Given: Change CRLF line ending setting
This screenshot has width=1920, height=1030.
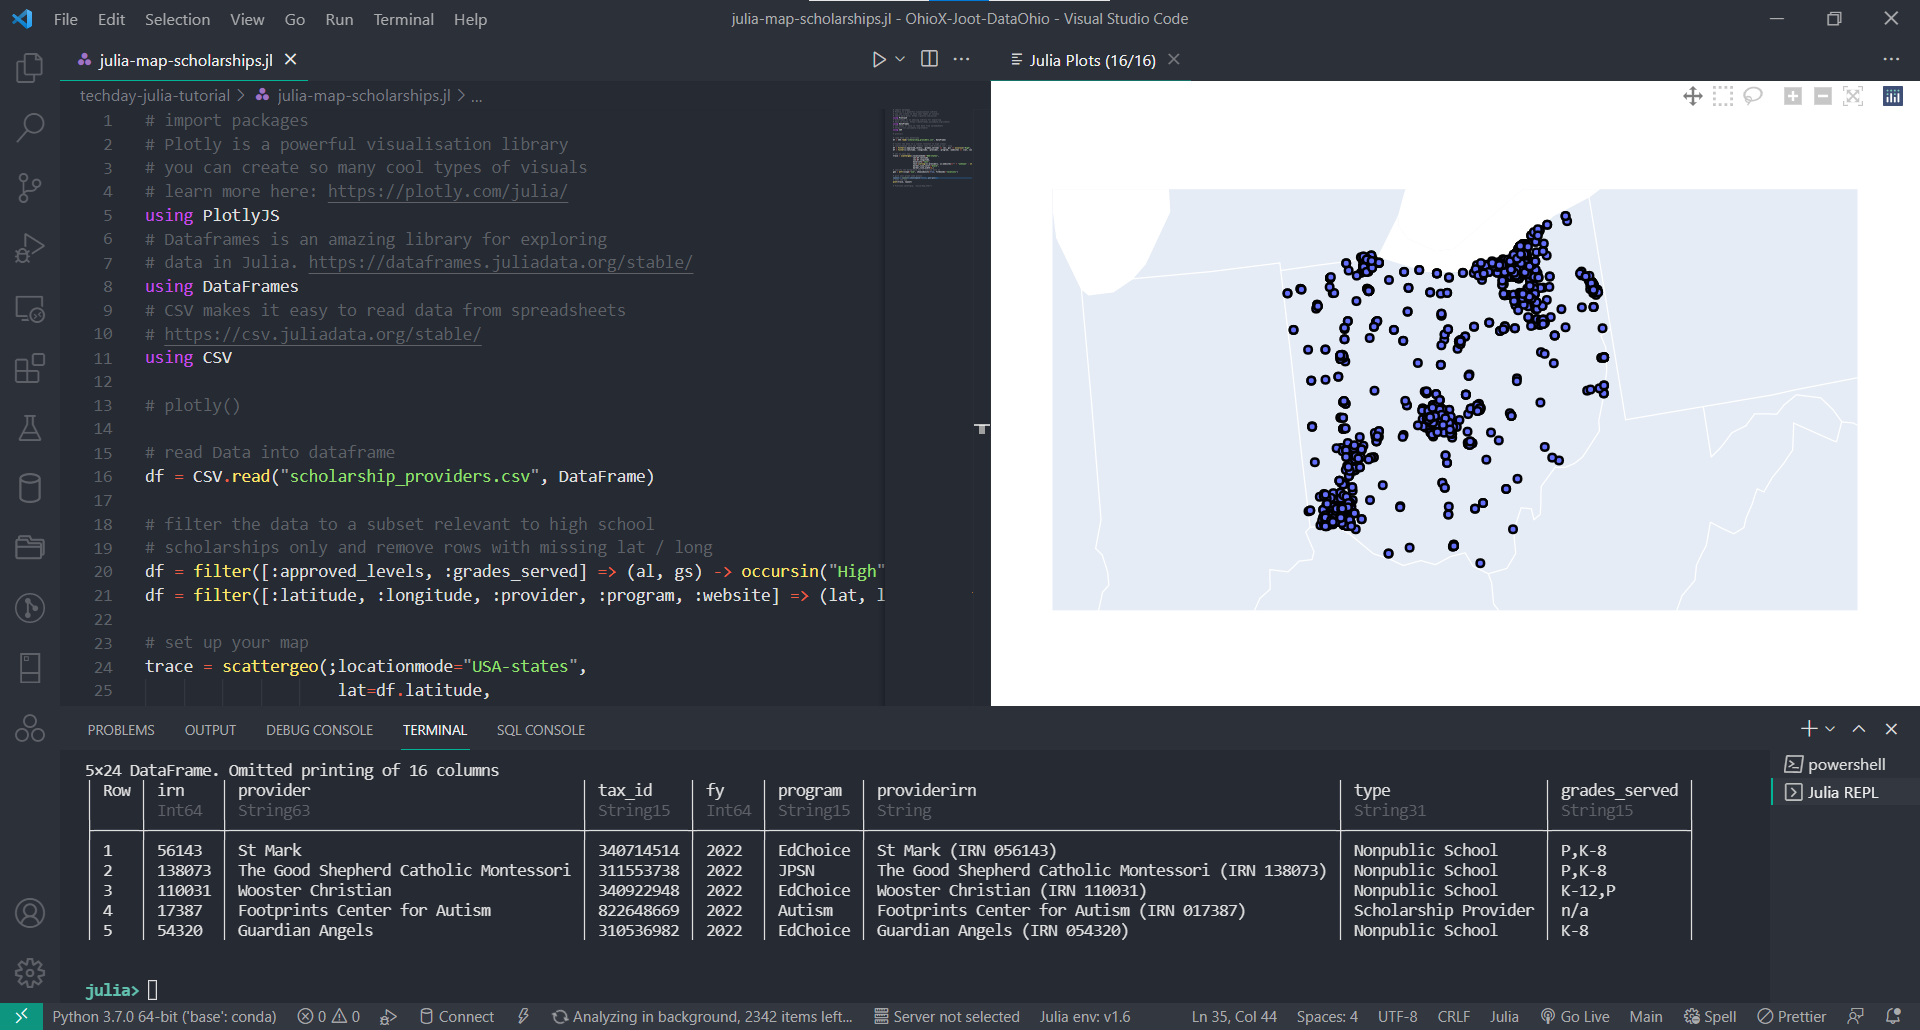Looking at the screenshot, I should [1453, 1016].
